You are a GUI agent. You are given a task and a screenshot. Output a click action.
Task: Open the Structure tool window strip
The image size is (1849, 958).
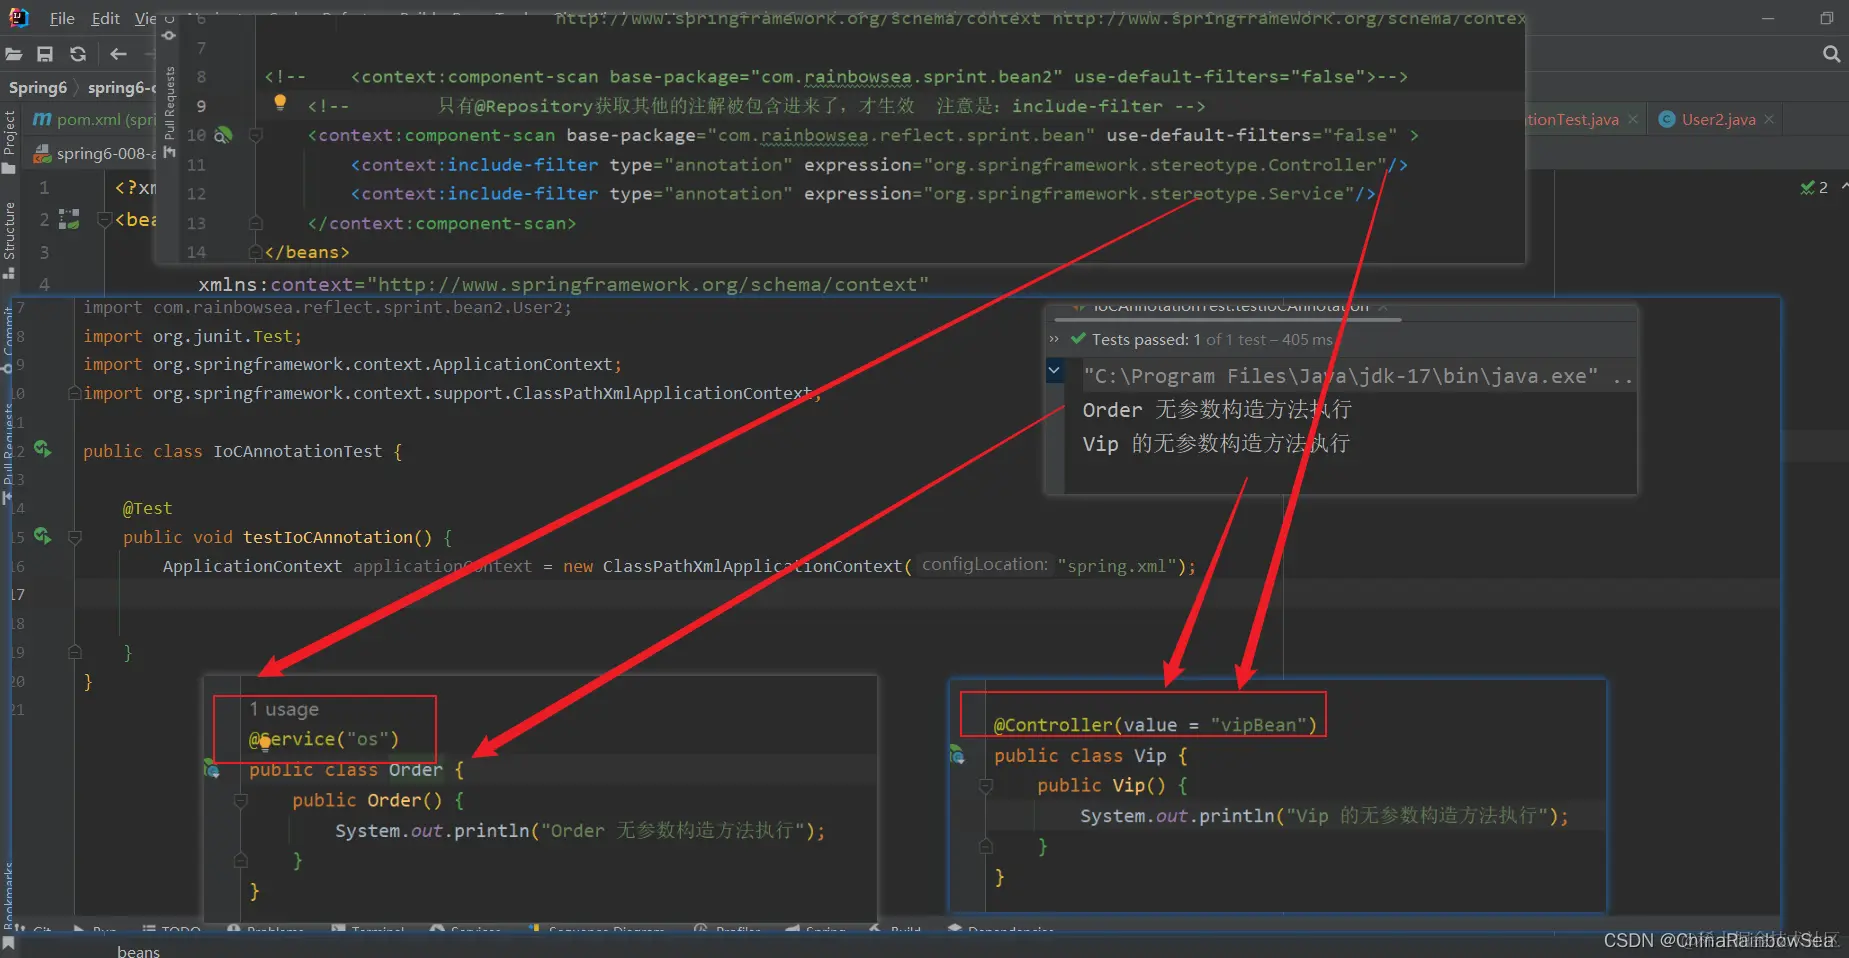click(10, 238)
